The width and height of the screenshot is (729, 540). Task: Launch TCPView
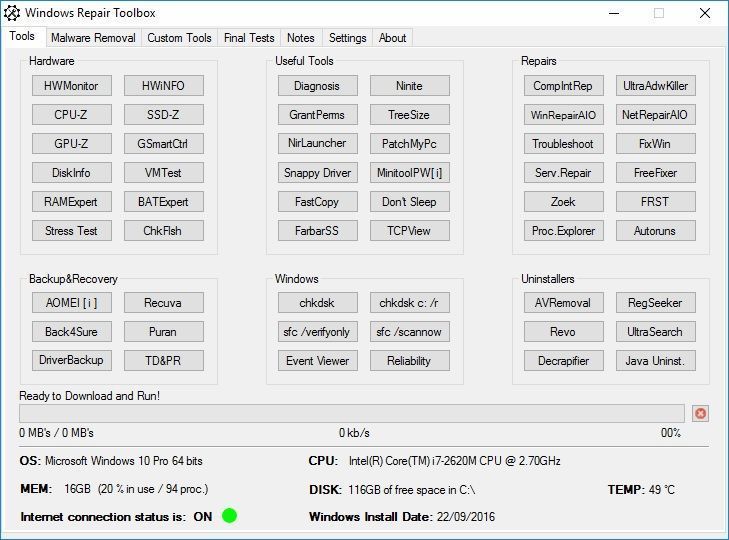point(410,231)
